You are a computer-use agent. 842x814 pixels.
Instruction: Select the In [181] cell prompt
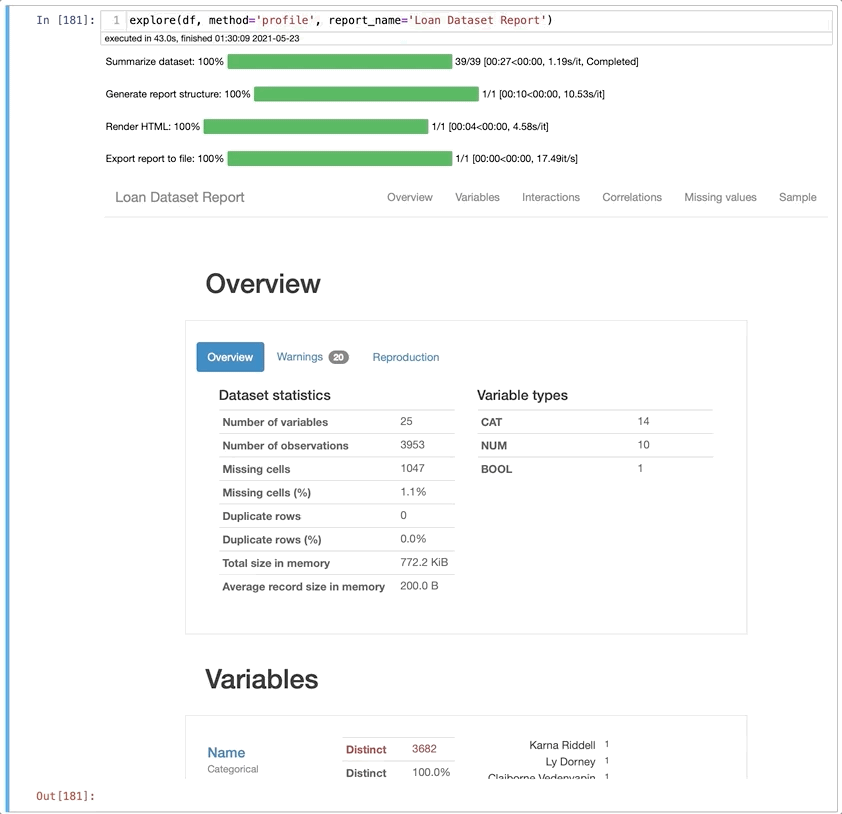[x=66, y=20]
